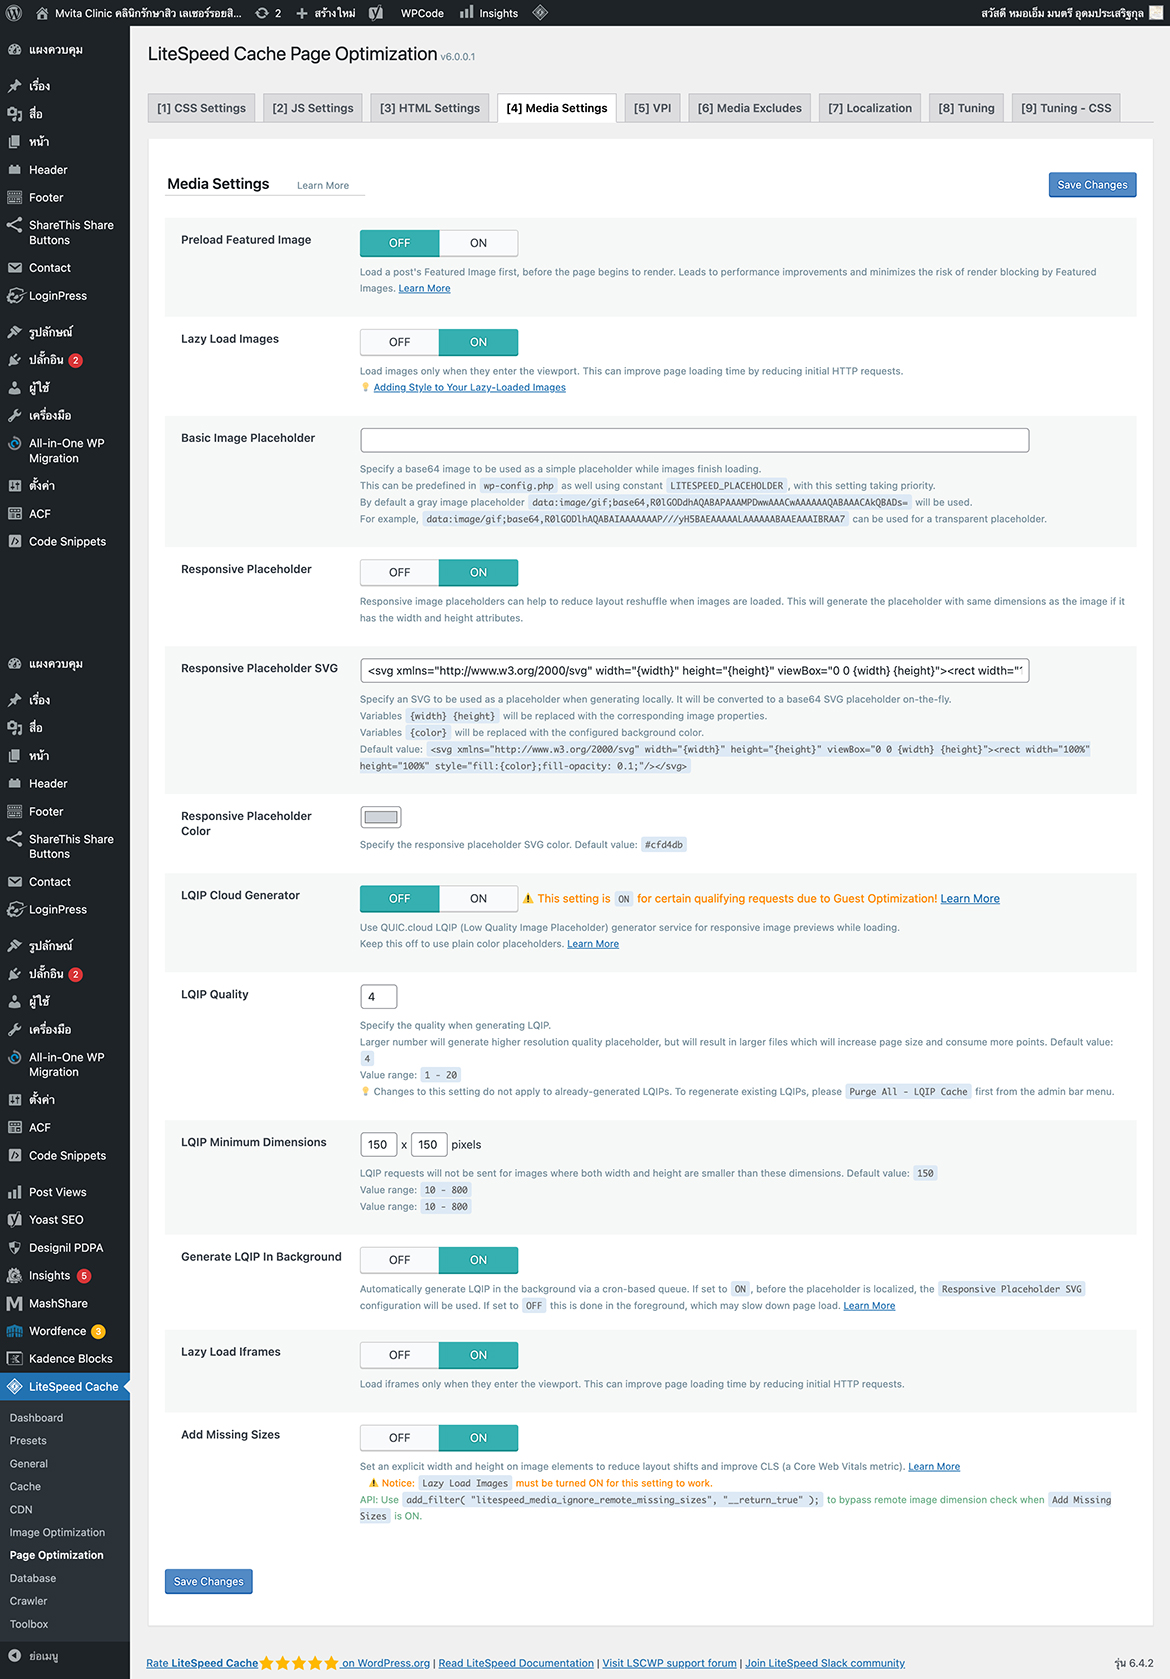
Task: Click Join LiteSpeed Slack community link
Action: click(825, 1664)
